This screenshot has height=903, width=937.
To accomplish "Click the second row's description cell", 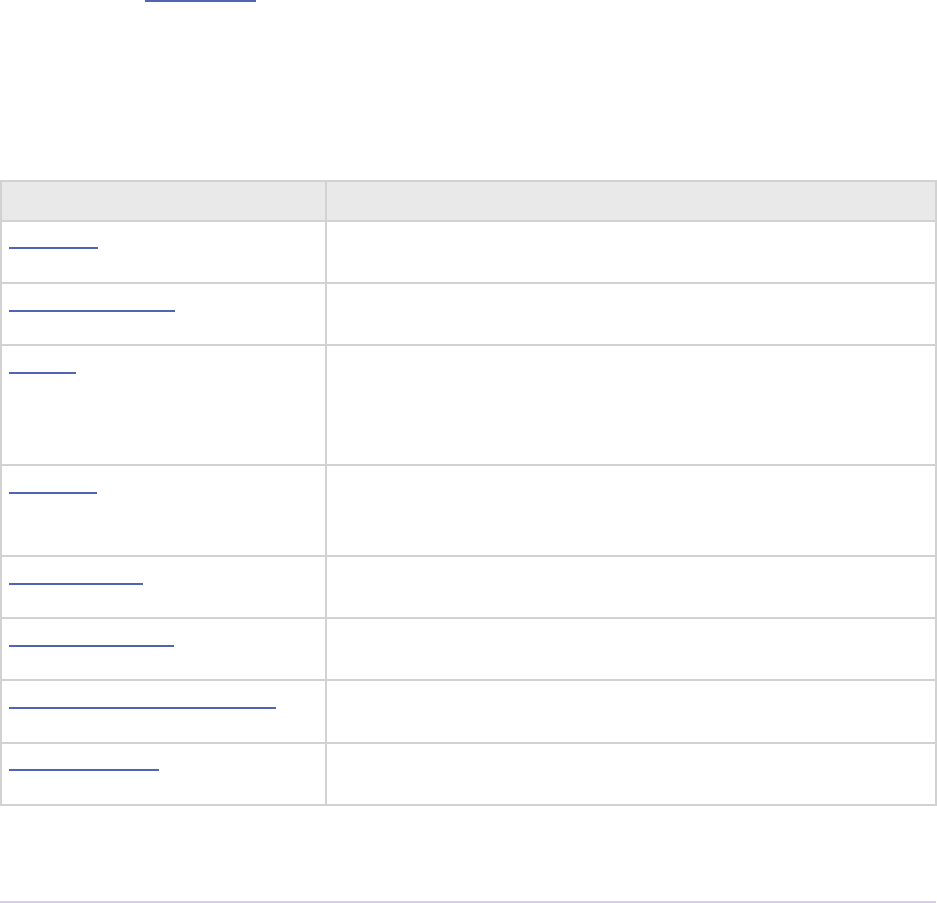I will coord(630,313).
